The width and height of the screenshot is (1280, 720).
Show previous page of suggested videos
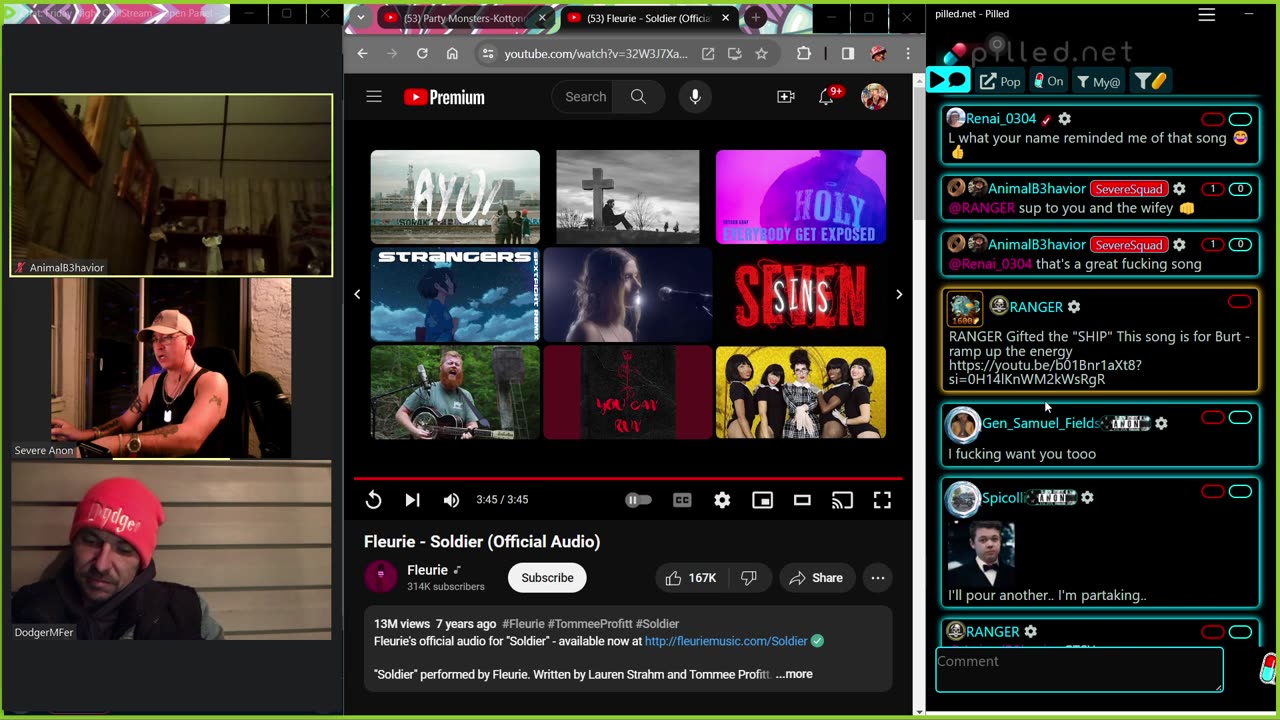pyautogui.click(x=357, y=294)
